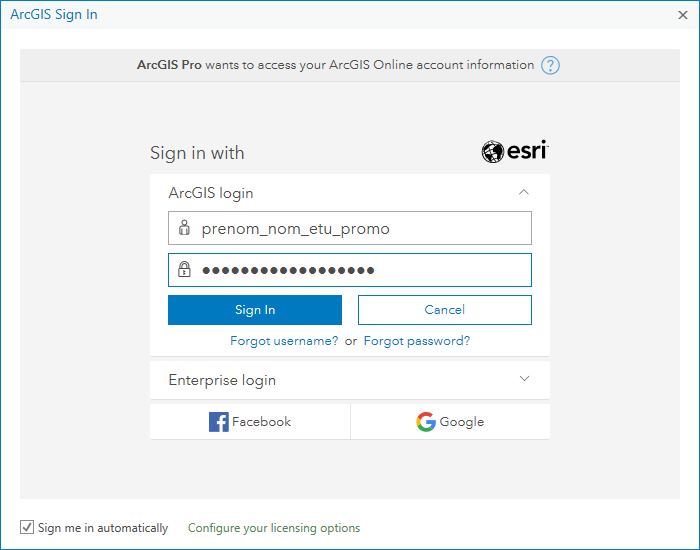Viewport: 700px width, 550px height.
Task: Click the padlock icon in password field
Action: click(184, 269)
